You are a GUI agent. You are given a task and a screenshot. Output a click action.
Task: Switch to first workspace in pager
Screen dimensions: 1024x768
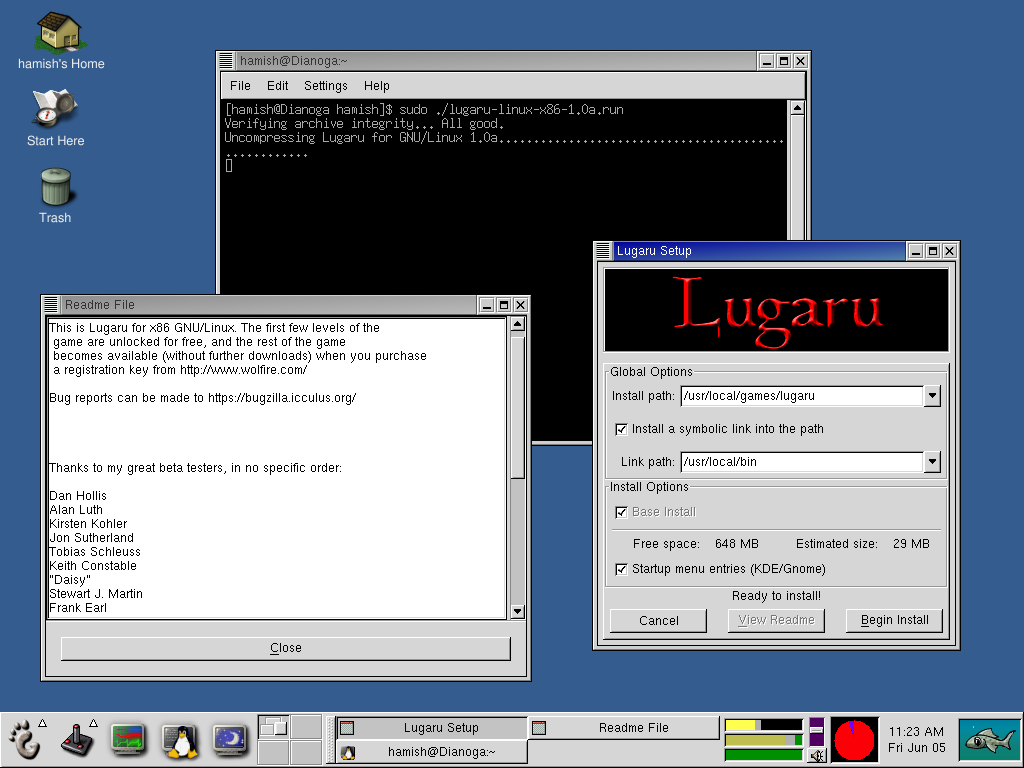[273, 726]
